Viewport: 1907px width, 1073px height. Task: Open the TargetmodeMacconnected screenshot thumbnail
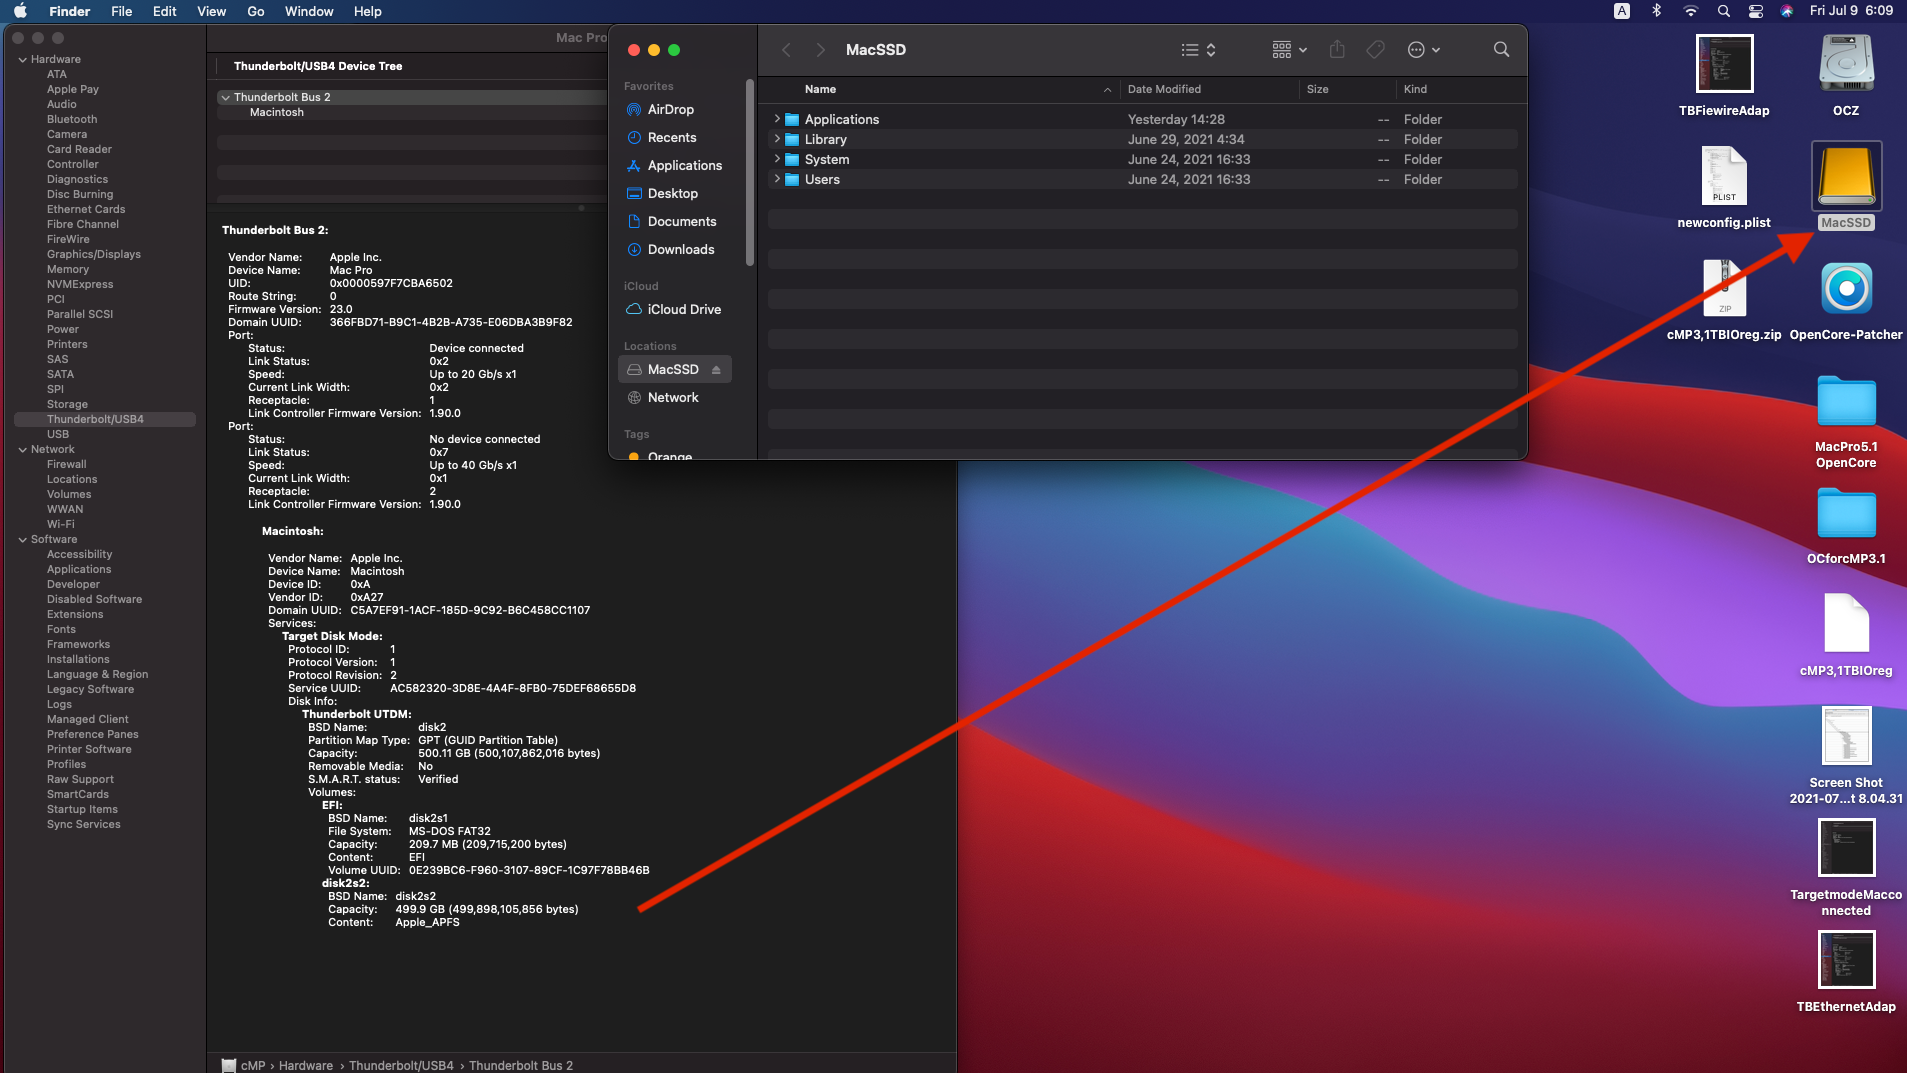[1846, 848]
